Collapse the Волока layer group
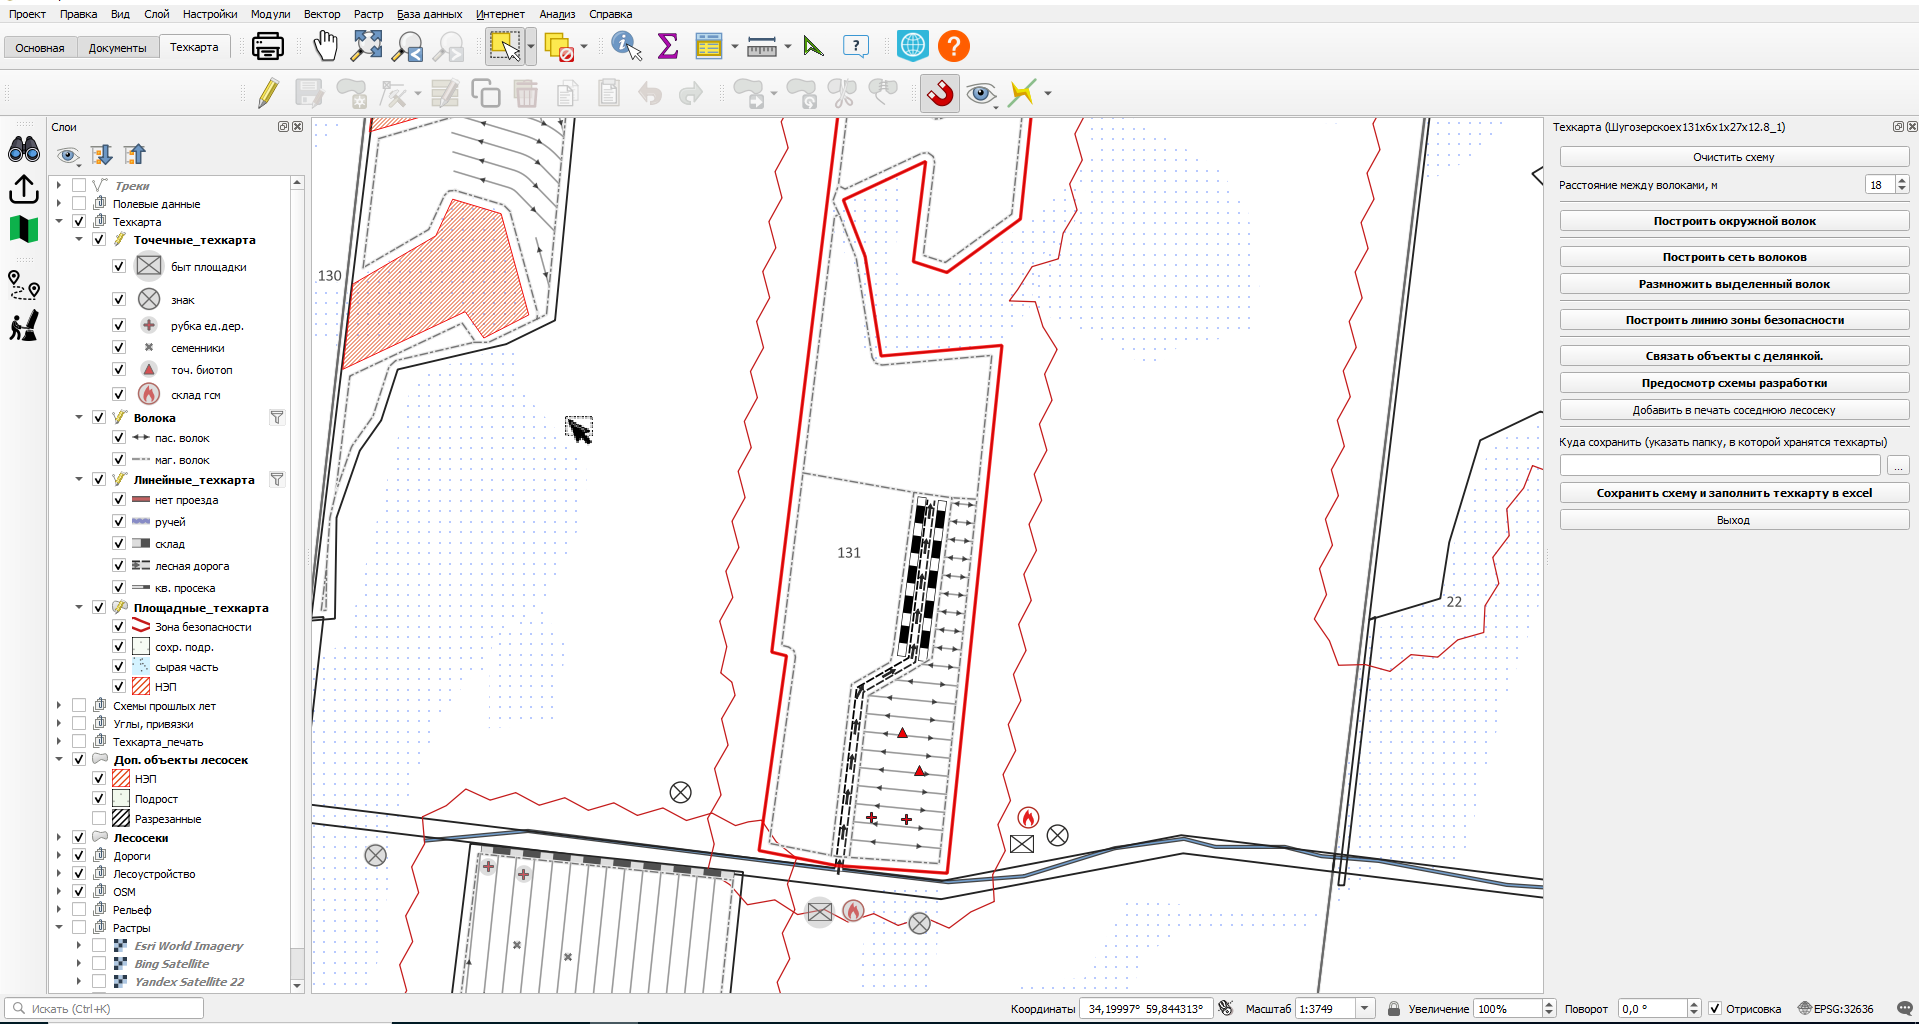 [79, 418]
